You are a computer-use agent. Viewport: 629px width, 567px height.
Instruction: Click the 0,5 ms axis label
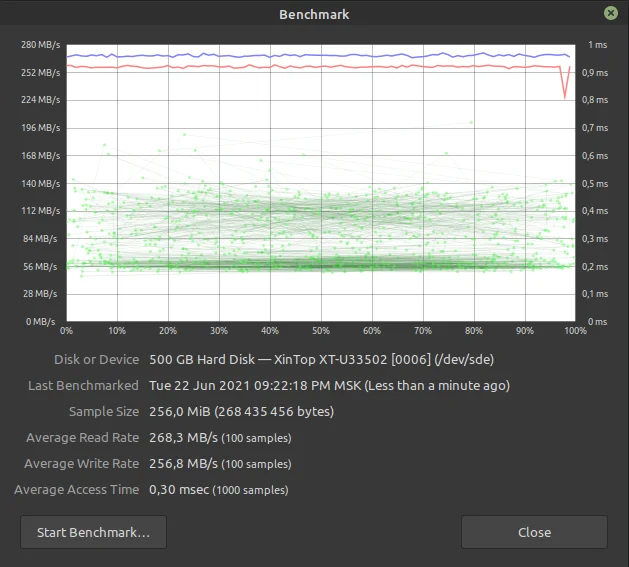tap(595, 184)
